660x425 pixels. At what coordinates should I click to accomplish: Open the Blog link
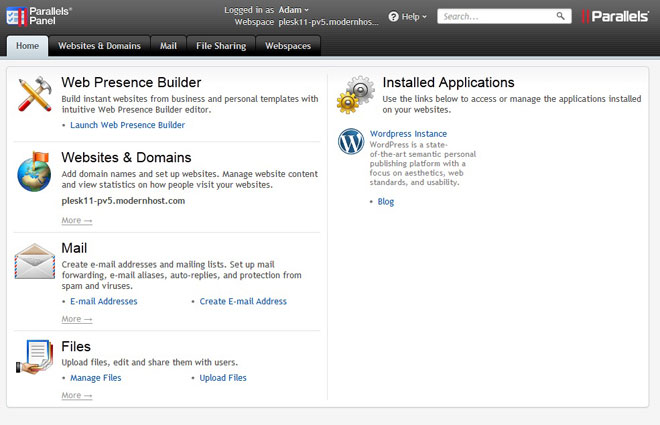386,202
